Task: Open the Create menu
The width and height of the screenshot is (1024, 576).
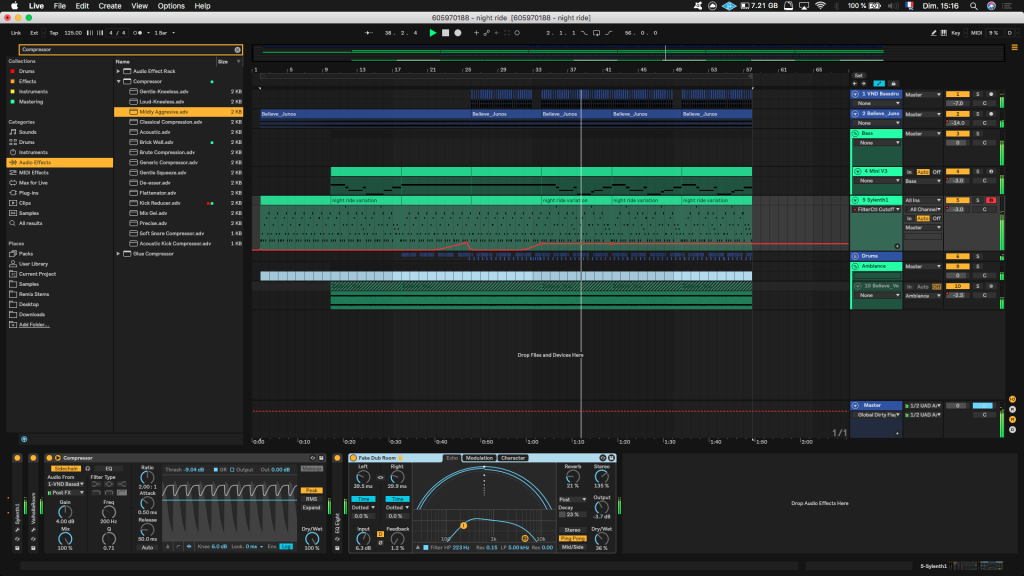Action: click(110, 6)
